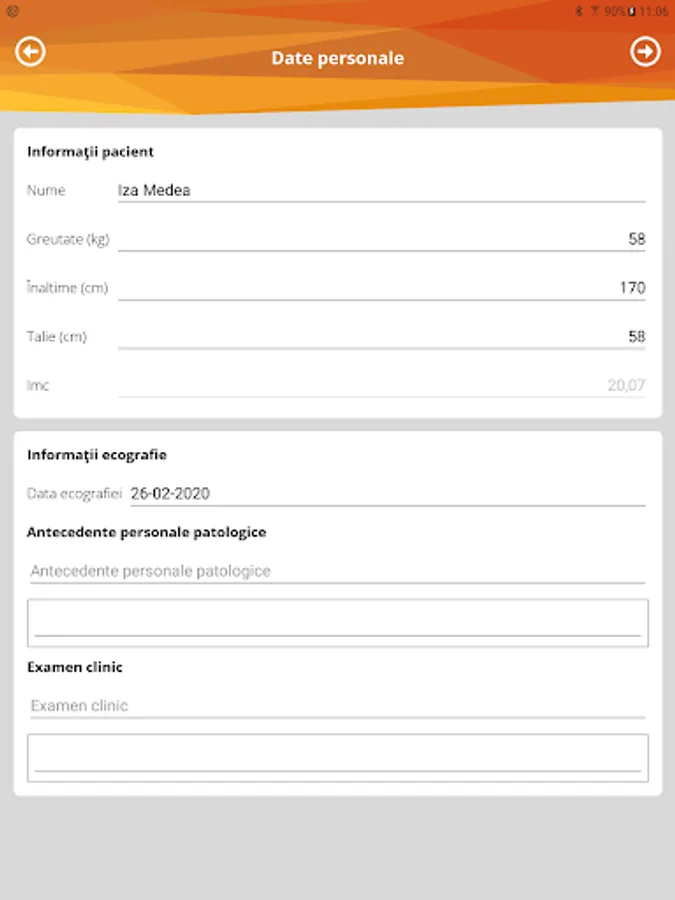675x900 pixels.
Task: Tap the notification icon at top-left status bar
Action: [x=12, y=11]
